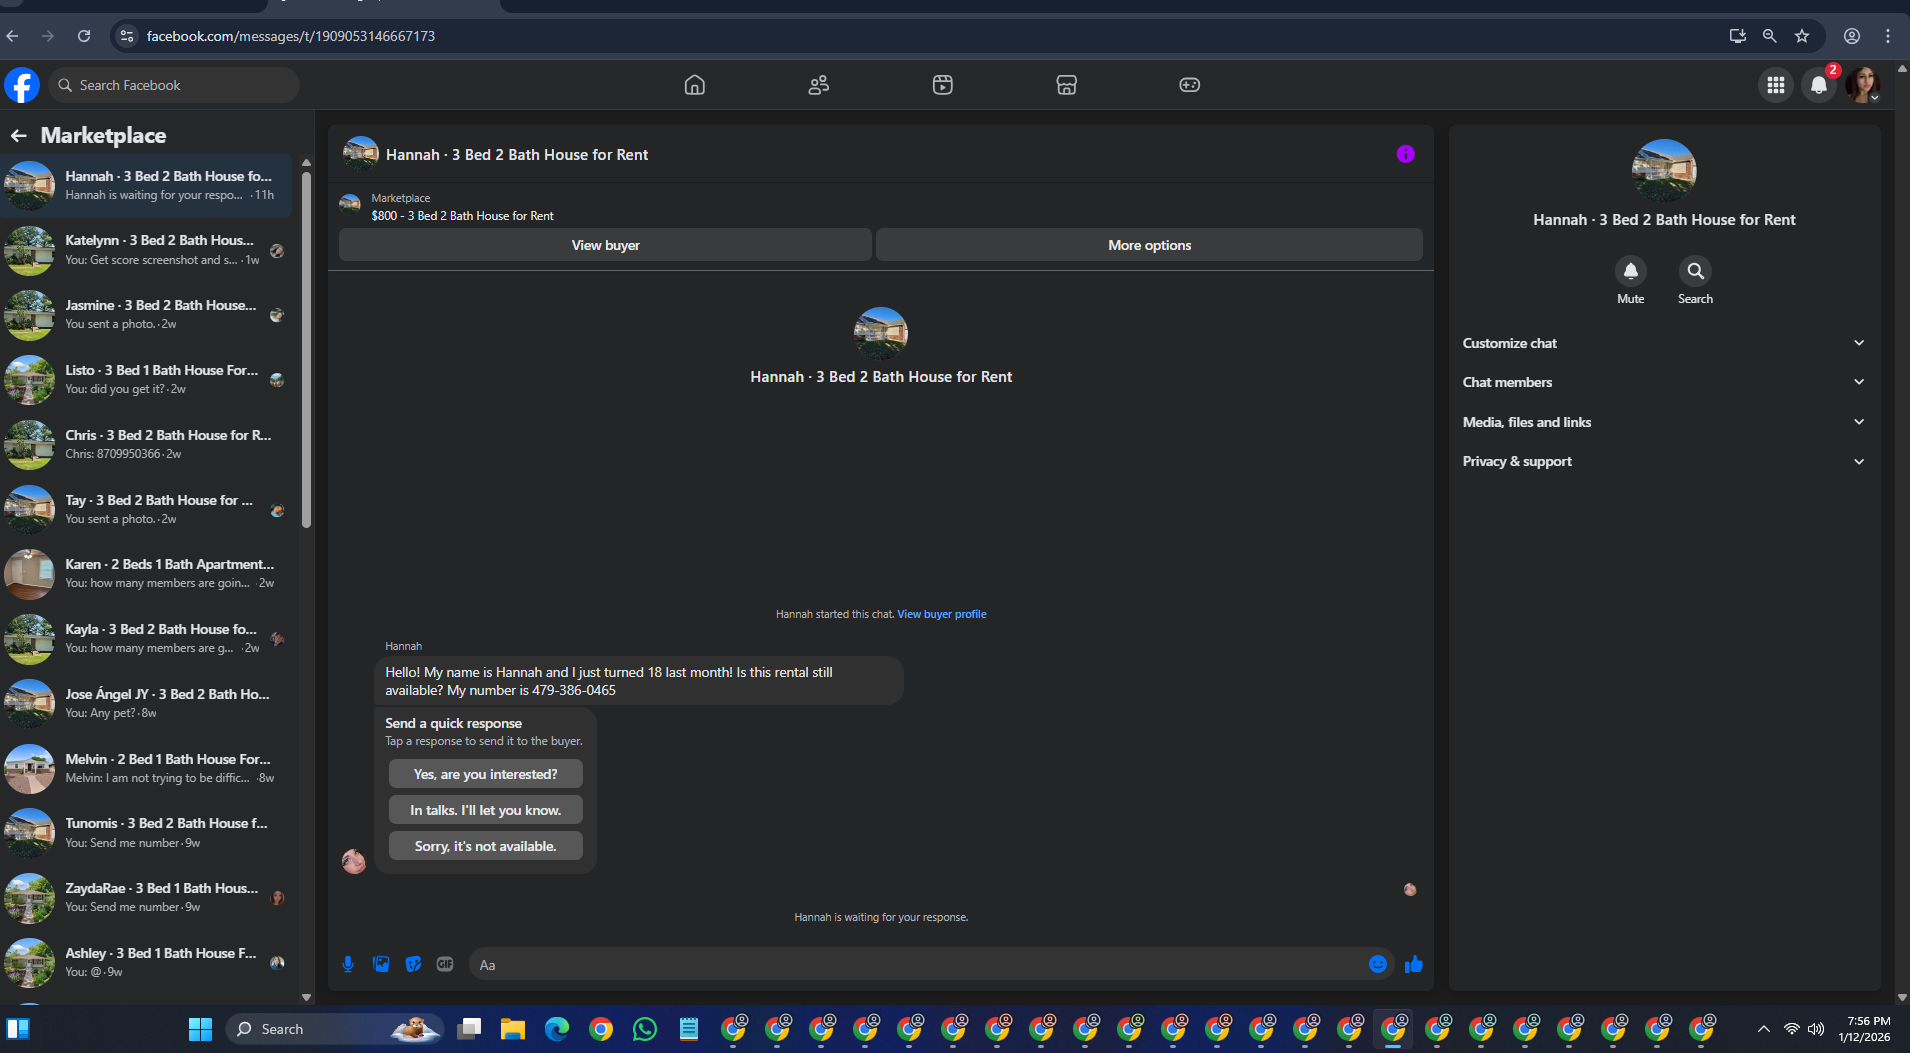
Task: Search within the conversation
Action: point(1695,271)
